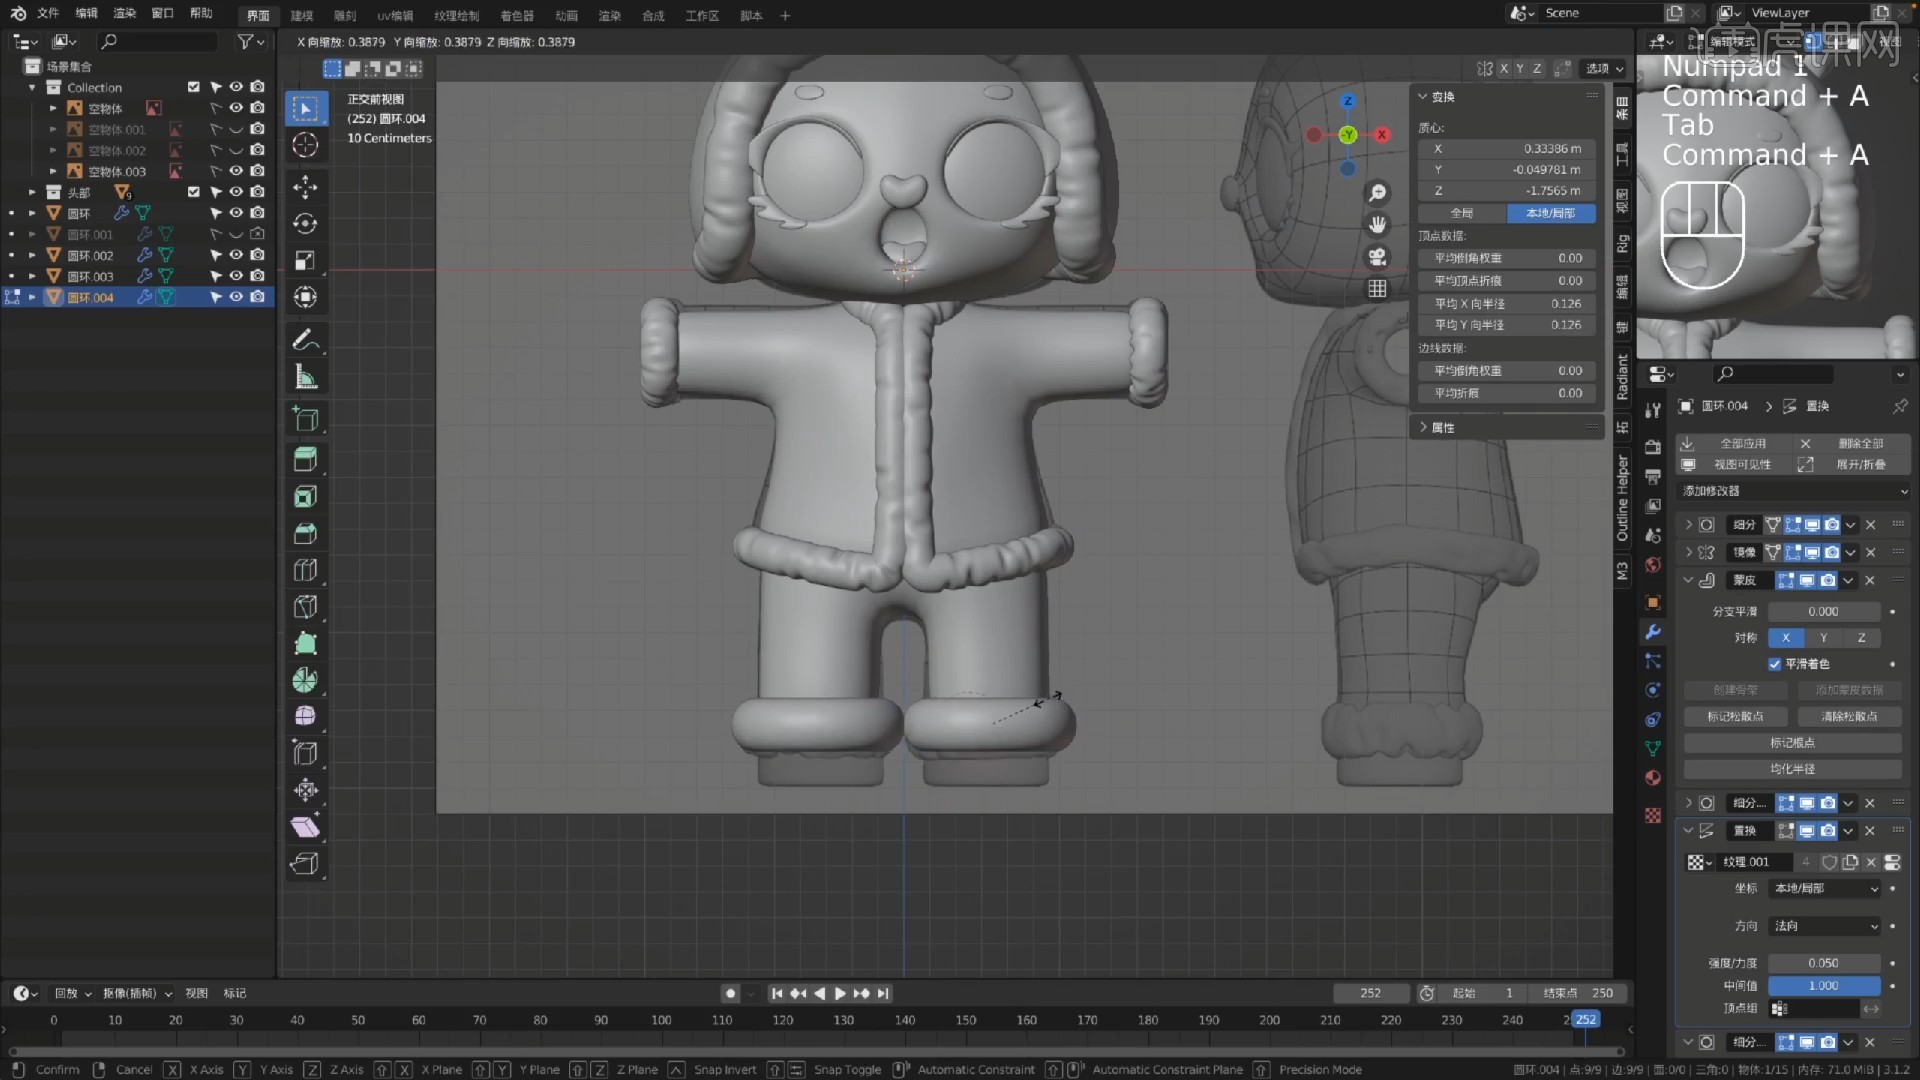Image resolution: width=1920 pixels, height=1080 pixels.
Task: Select the Smooth vertices tool
Action: [x=306, y=717]
